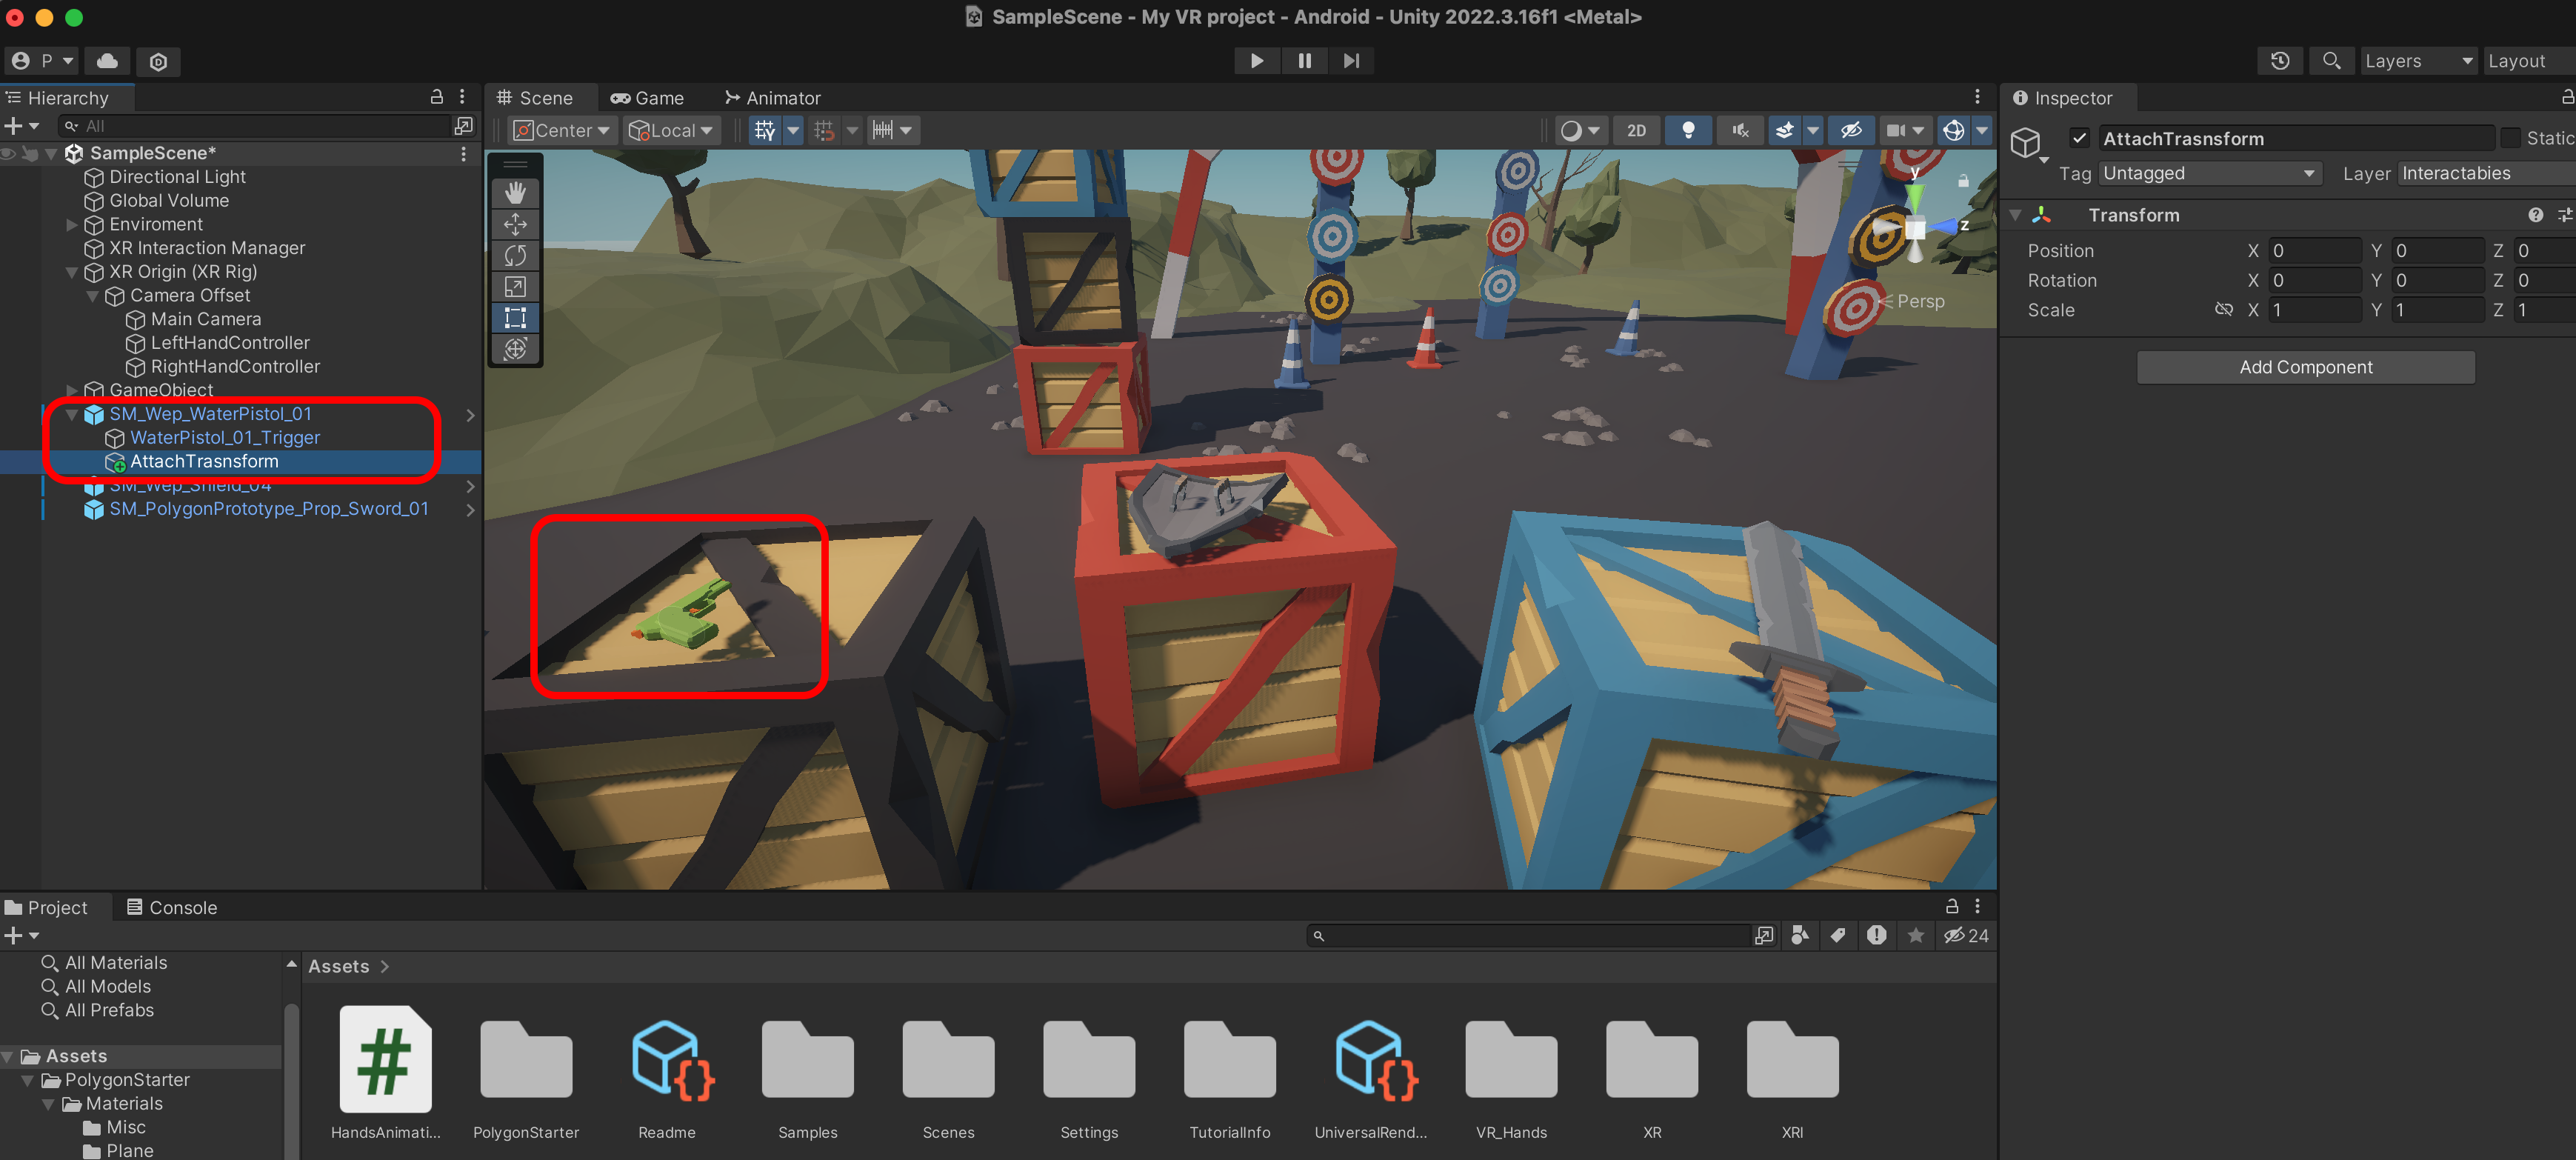2576x1160 pixels.
Task: Click the Add Component button
Action: point(2305,367)
